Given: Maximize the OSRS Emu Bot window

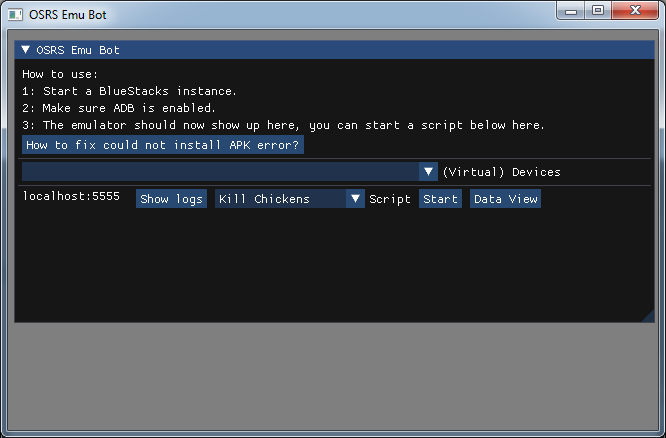Looking at the screenshot, I should point(598,10).
